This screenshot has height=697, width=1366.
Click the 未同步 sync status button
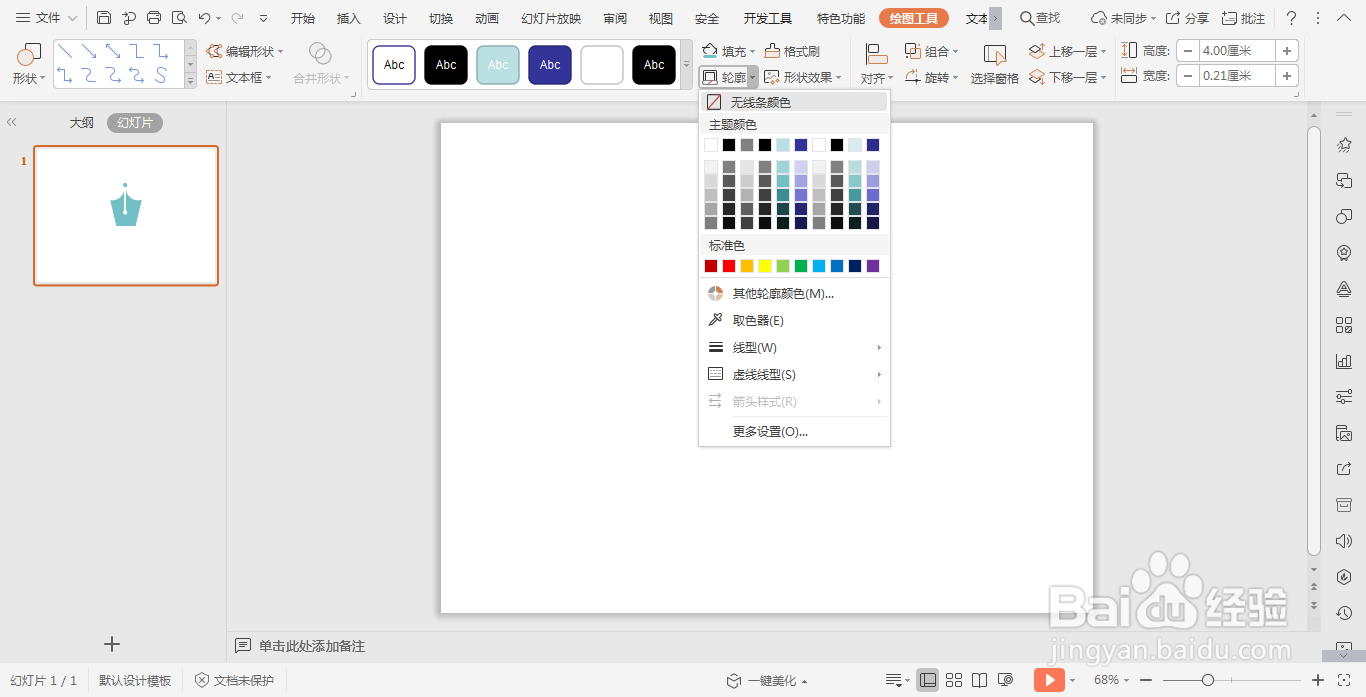(1124, 18)
